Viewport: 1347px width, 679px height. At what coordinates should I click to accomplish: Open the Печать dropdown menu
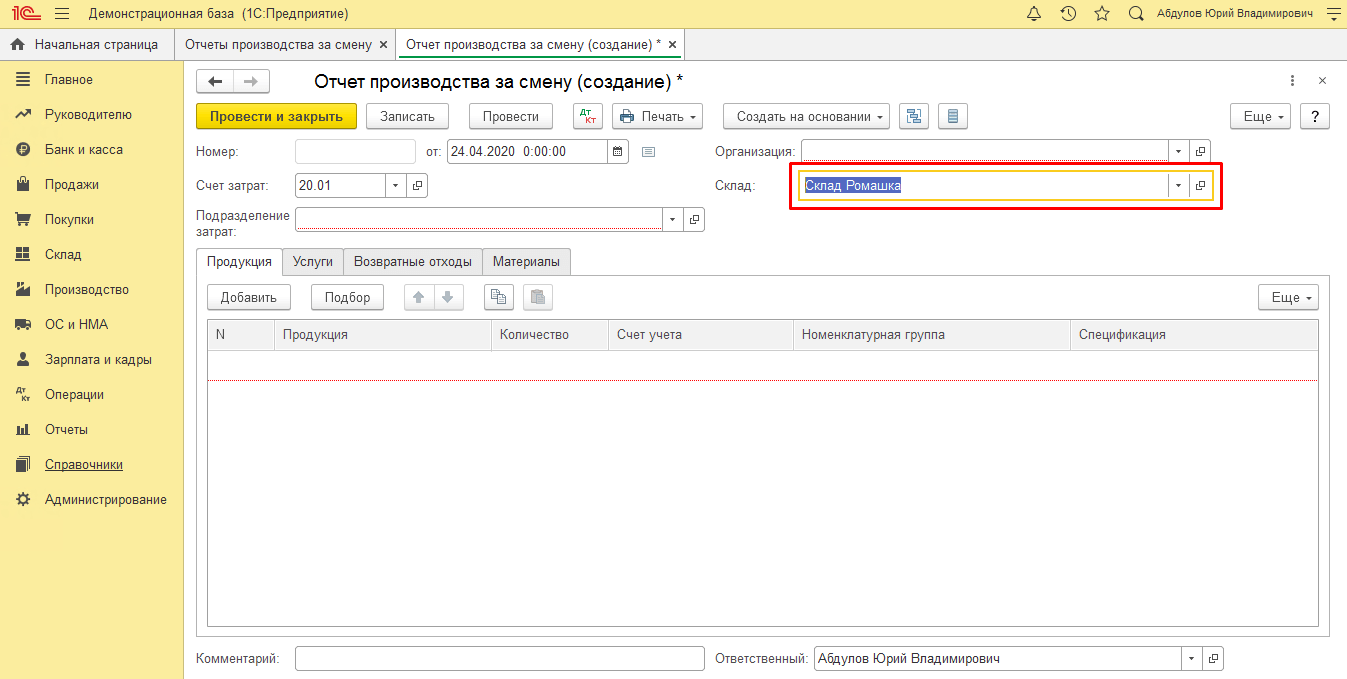(x=657, y=116)
